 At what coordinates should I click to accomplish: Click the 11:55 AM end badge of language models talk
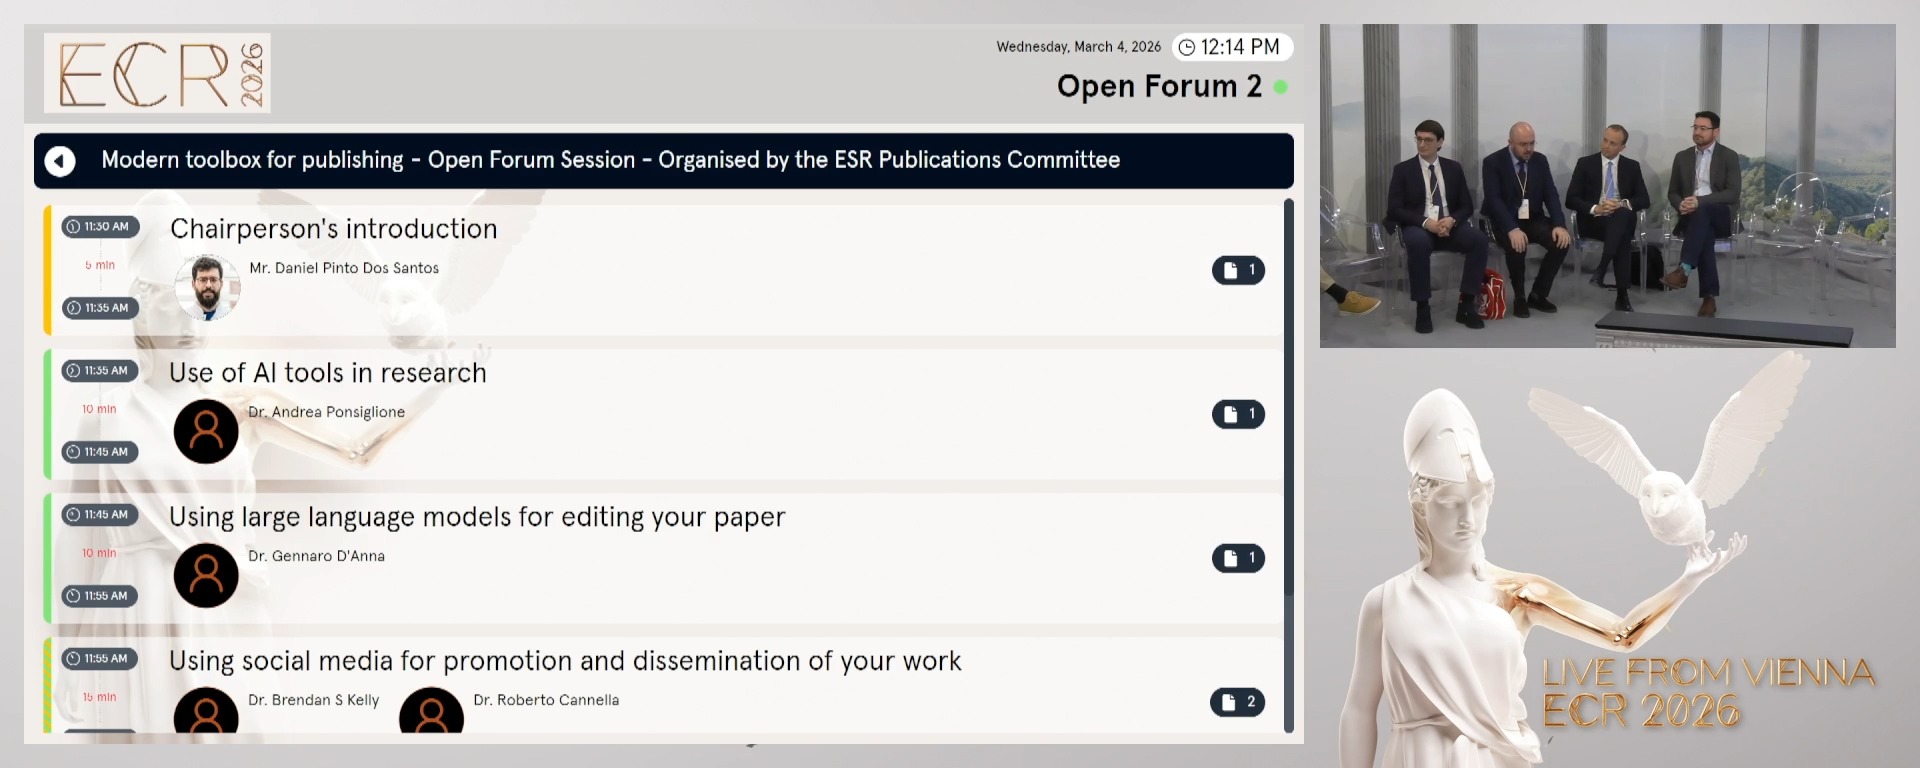tap(100, 596)
